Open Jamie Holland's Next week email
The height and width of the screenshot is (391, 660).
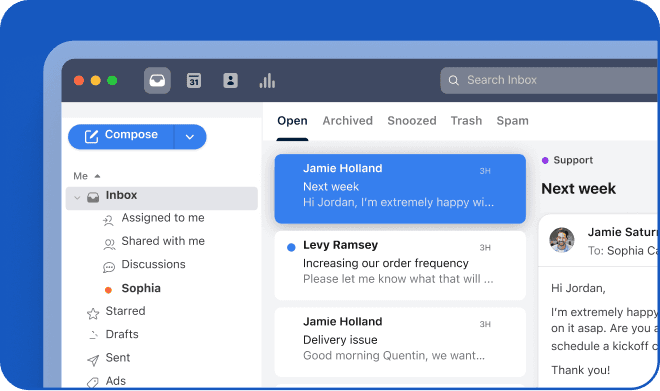tap(400, 189)
